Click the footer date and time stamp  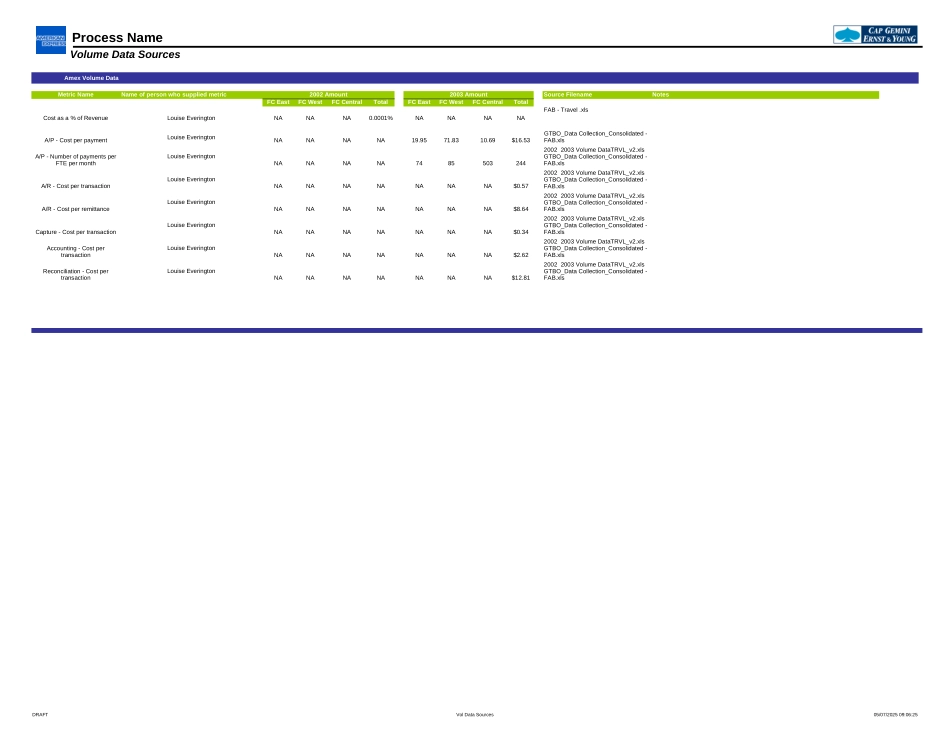click(x=895, y=715)
